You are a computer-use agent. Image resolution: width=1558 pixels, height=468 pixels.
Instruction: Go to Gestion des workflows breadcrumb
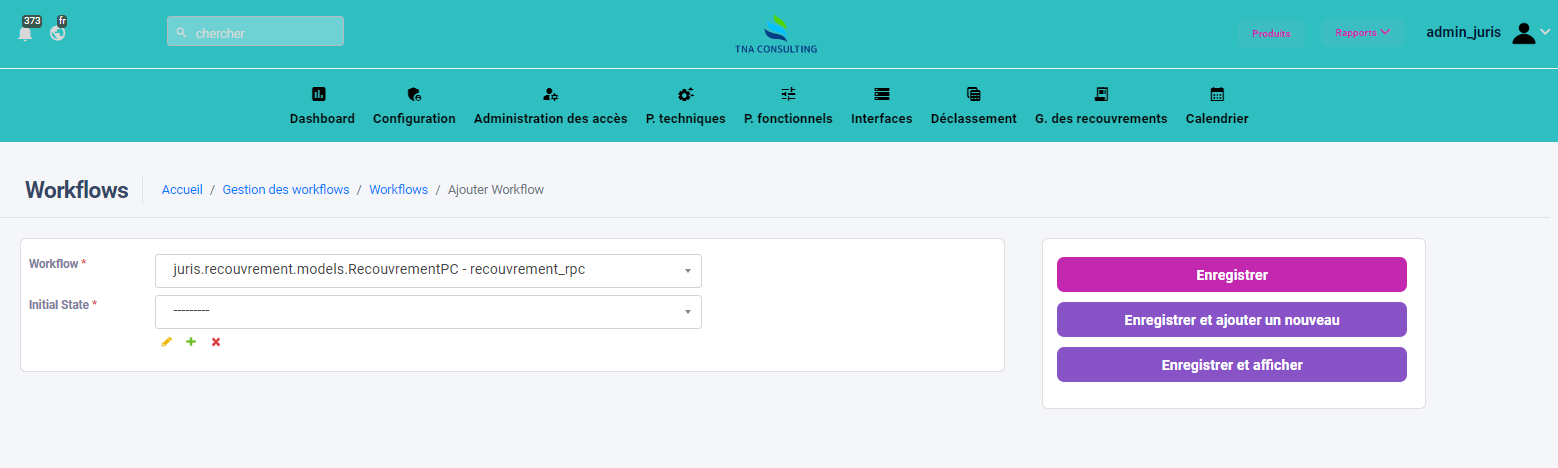(x=286, y=190)
